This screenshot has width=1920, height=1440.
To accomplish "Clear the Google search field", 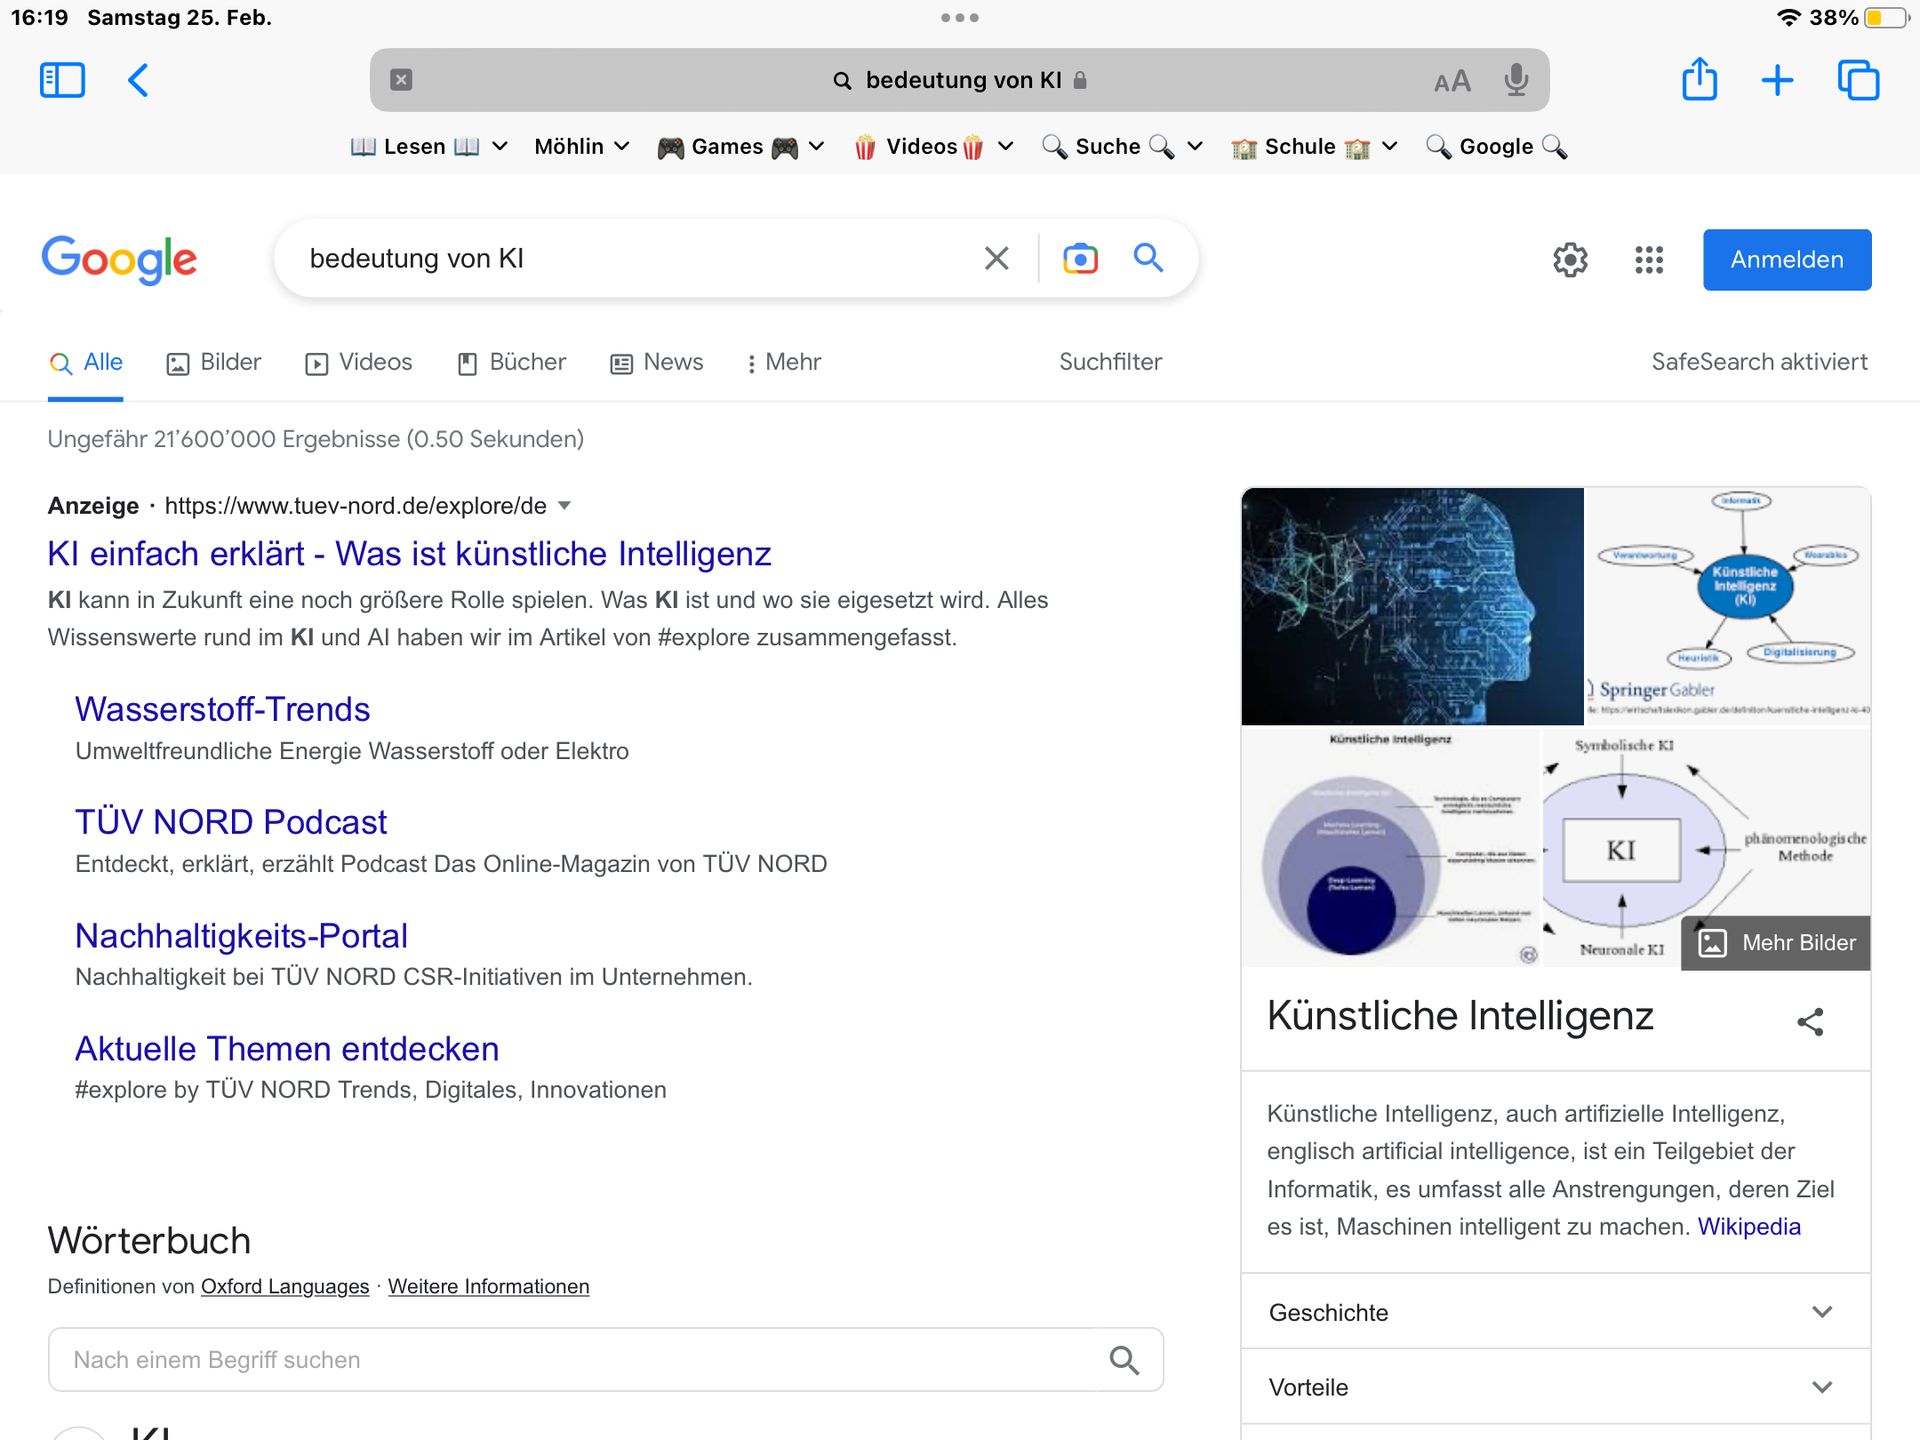I will (996, 259).
